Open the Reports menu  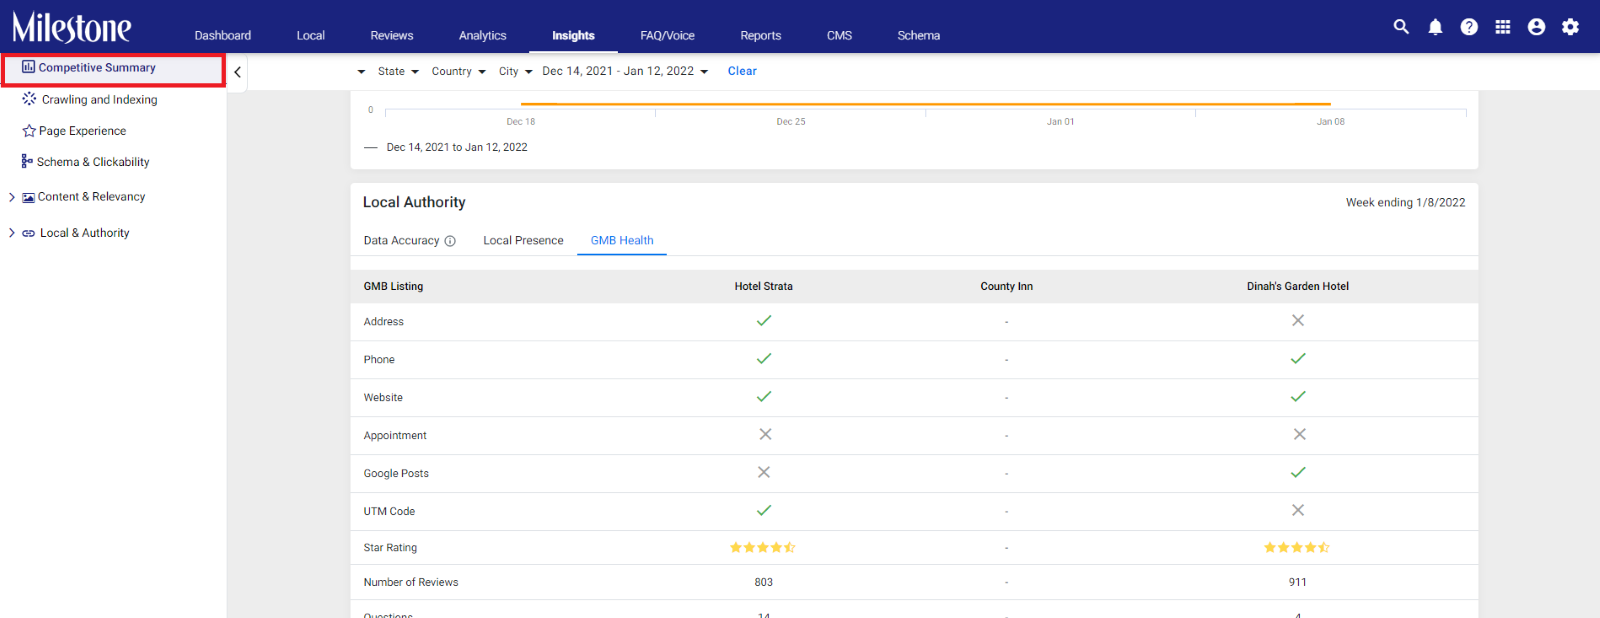(x=761, y=35)
